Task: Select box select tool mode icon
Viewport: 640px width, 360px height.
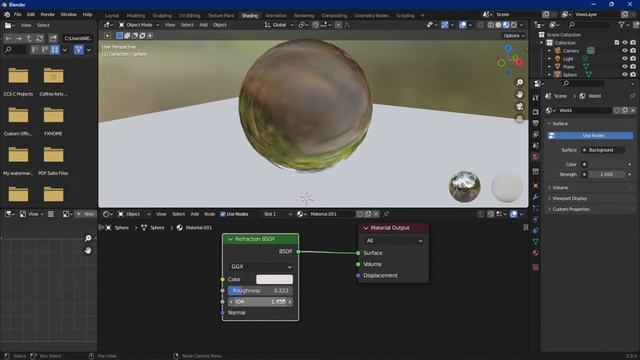Action: (119, 36)
